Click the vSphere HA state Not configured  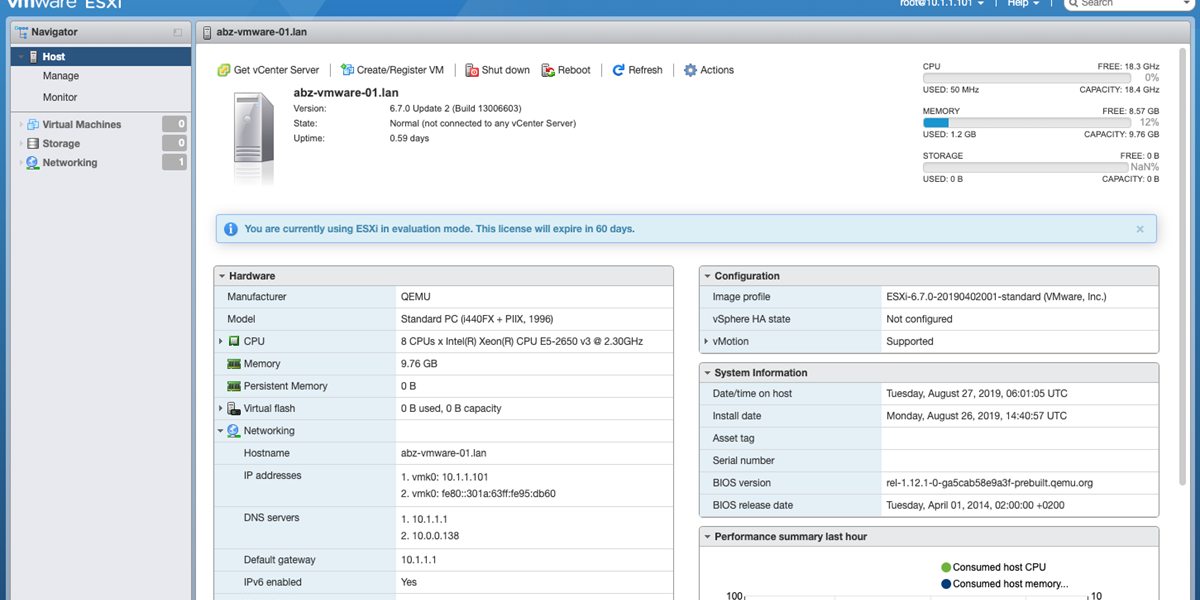(919, 319)
